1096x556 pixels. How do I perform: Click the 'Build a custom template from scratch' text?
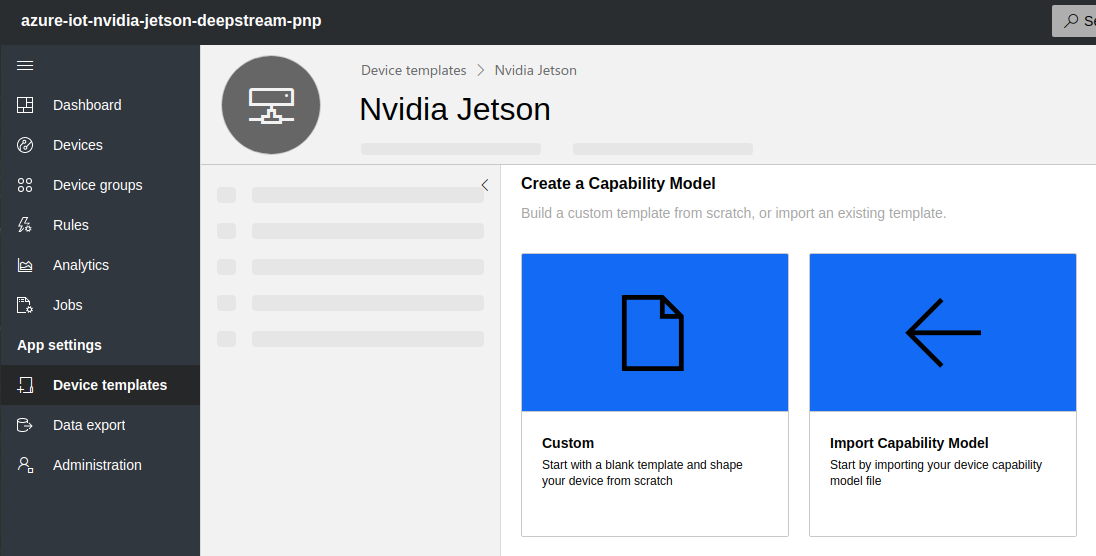733,213
